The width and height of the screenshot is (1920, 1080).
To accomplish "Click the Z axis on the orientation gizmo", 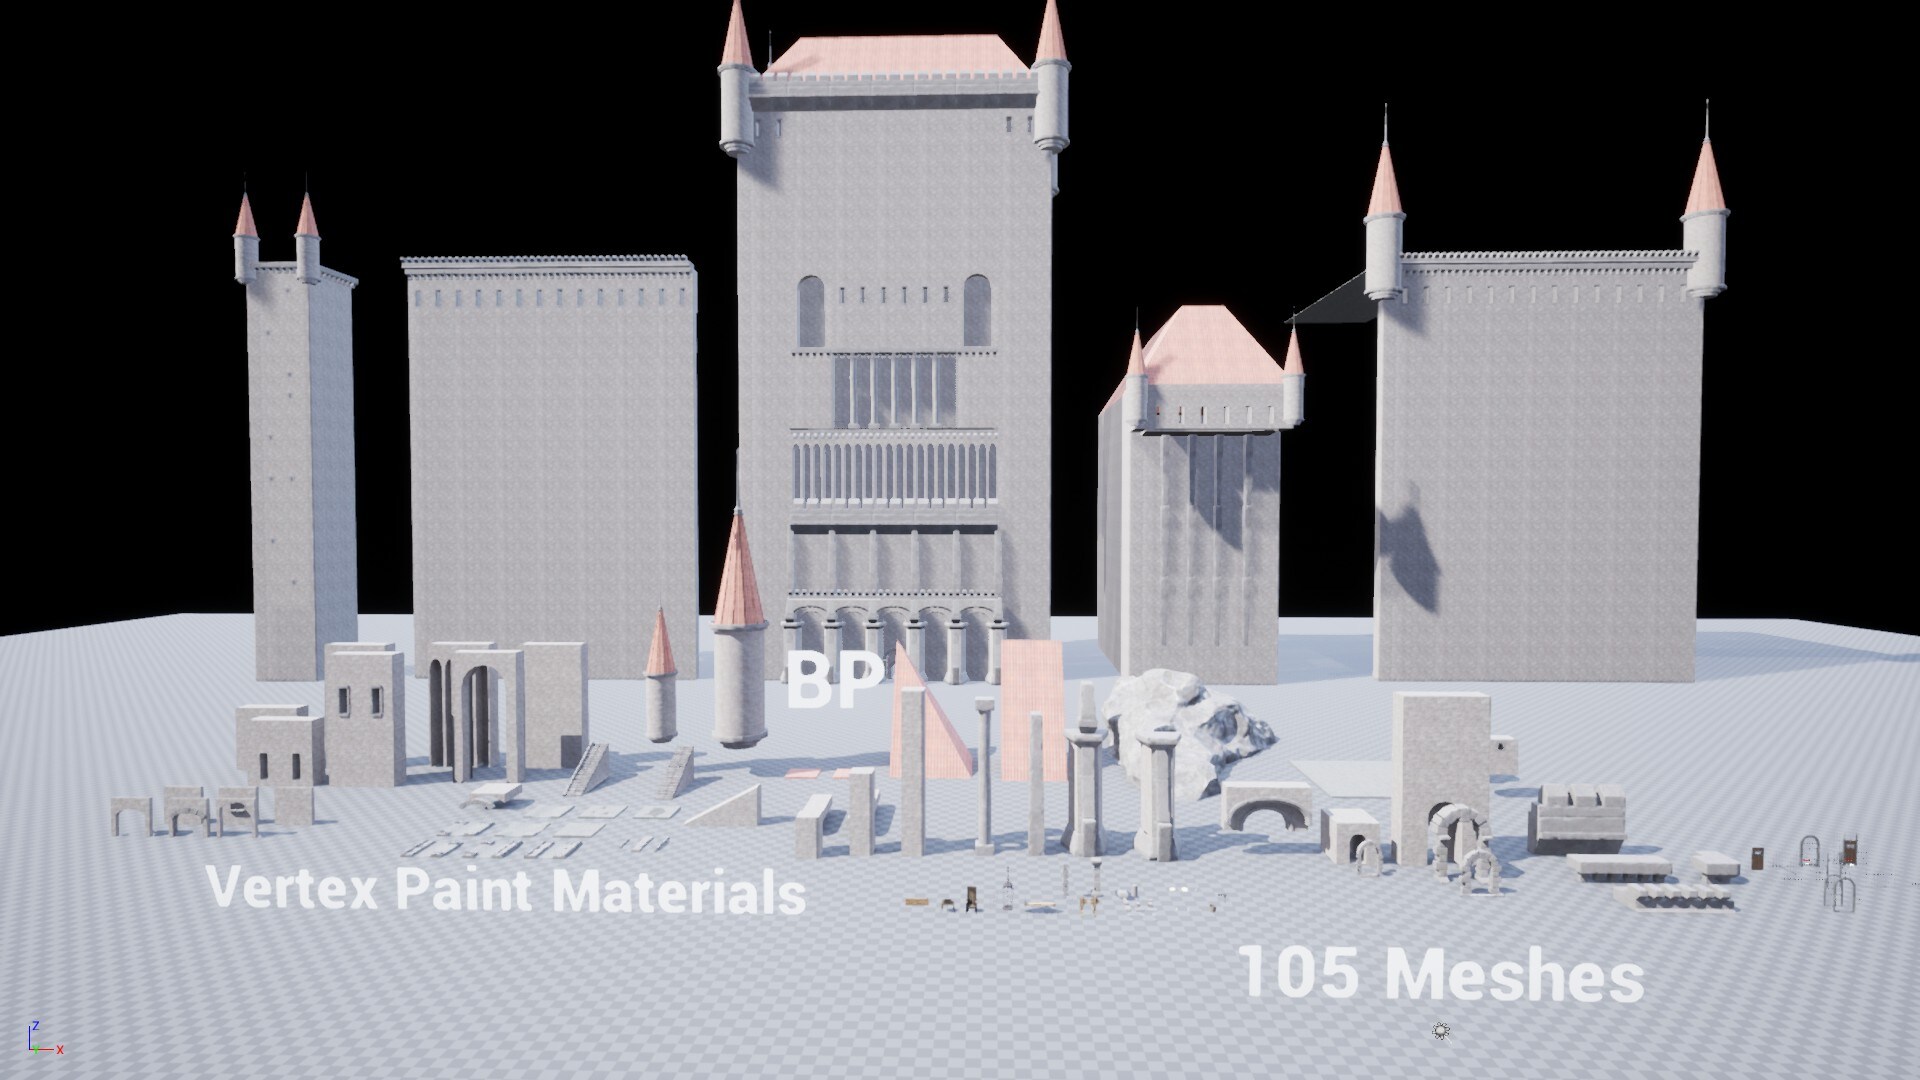I will (x=36, y=1025).
